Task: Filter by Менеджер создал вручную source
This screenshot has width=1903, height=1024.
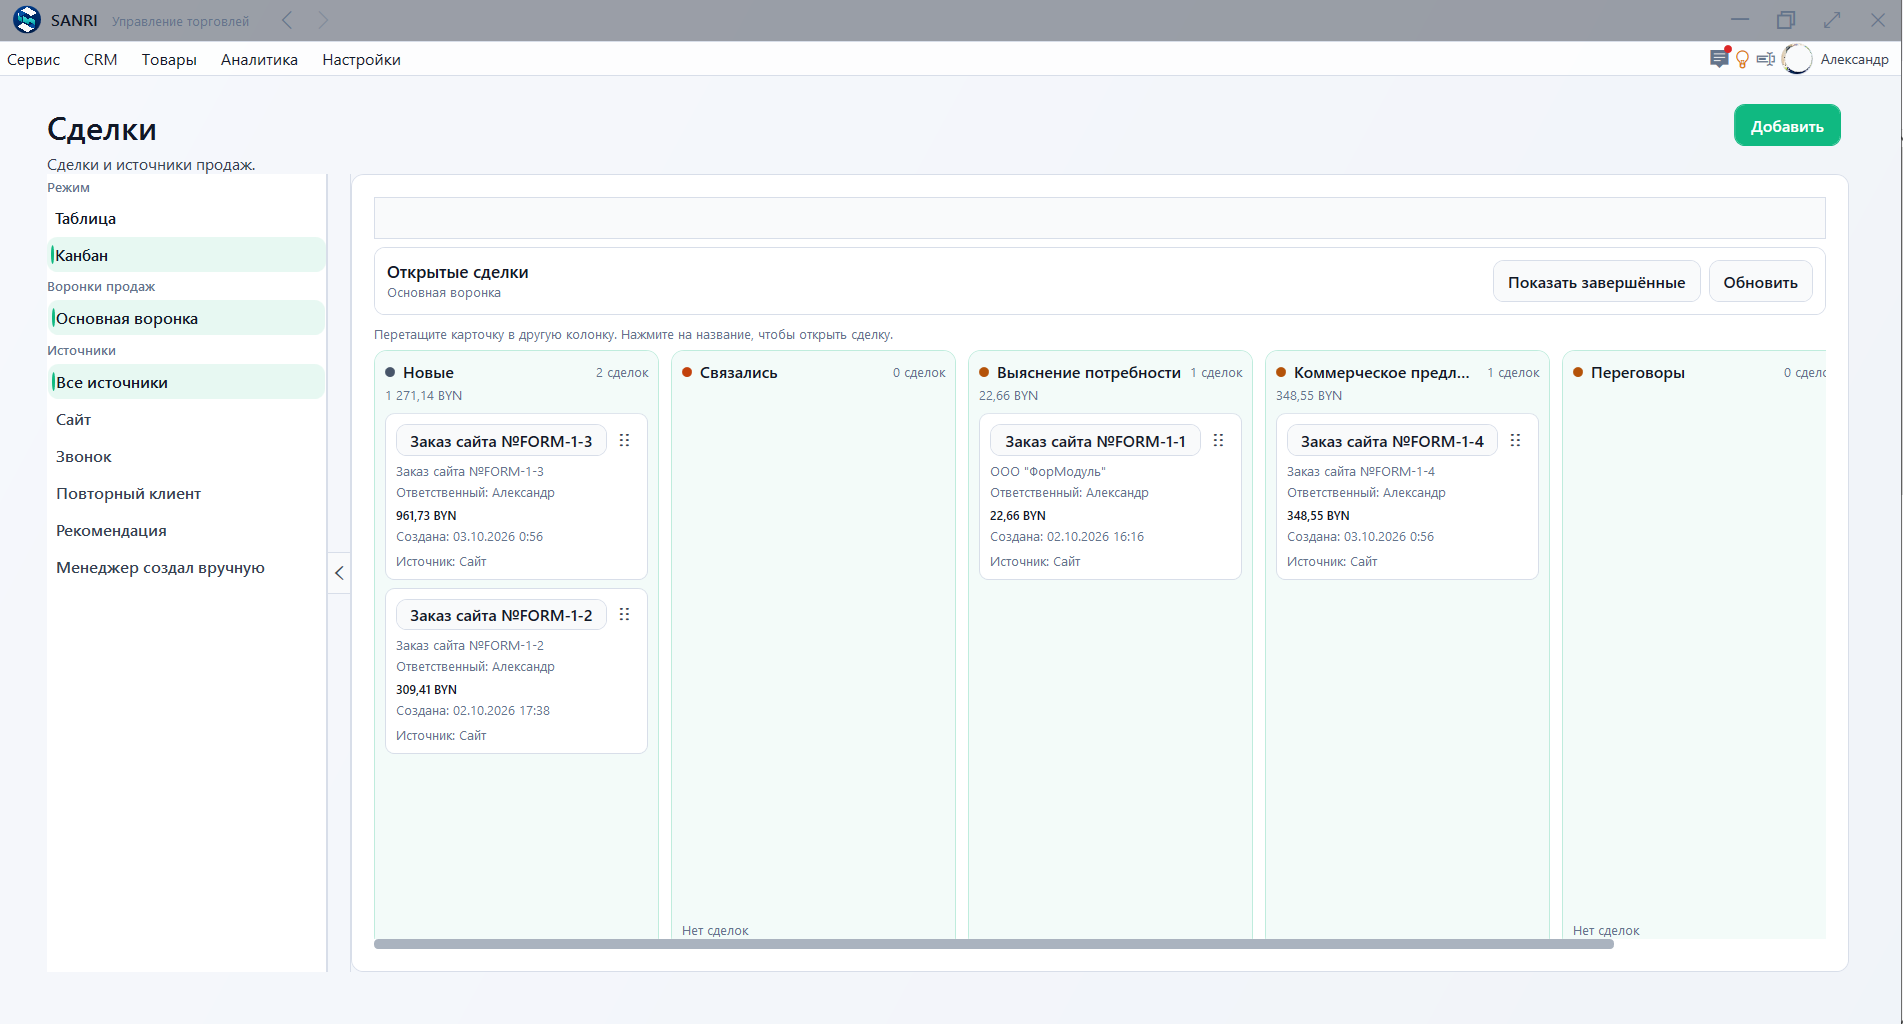Action: coord(186,567)
